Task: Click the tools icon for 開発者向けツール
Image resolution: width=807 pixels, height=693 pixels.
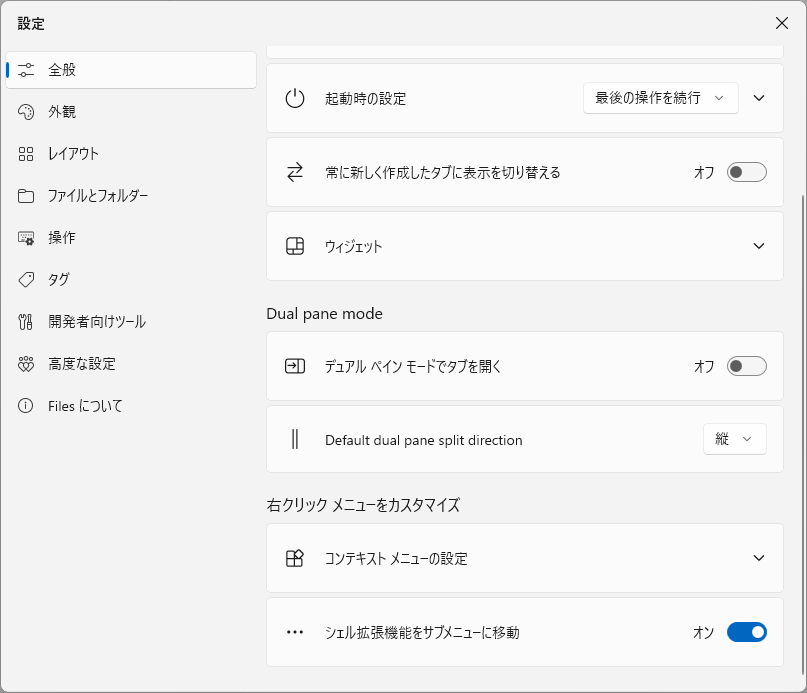Action: pyautogui.click(x=26, y=322)
